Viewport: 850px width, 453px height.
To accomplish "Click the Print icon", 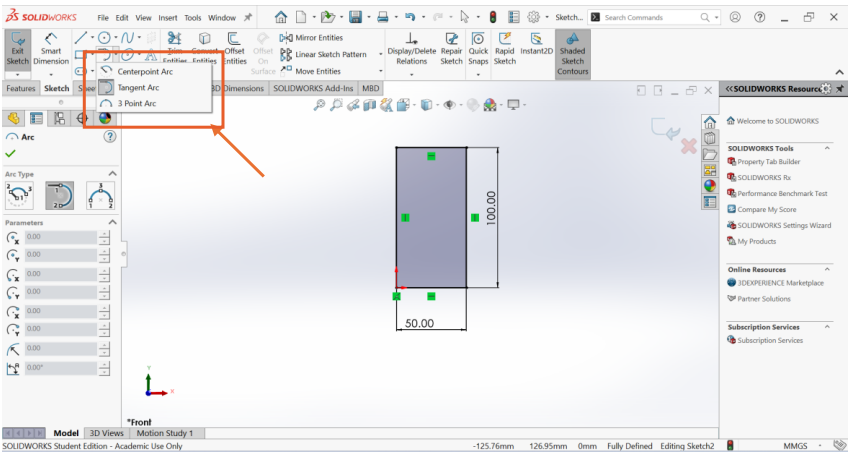I will click(383, 17).
